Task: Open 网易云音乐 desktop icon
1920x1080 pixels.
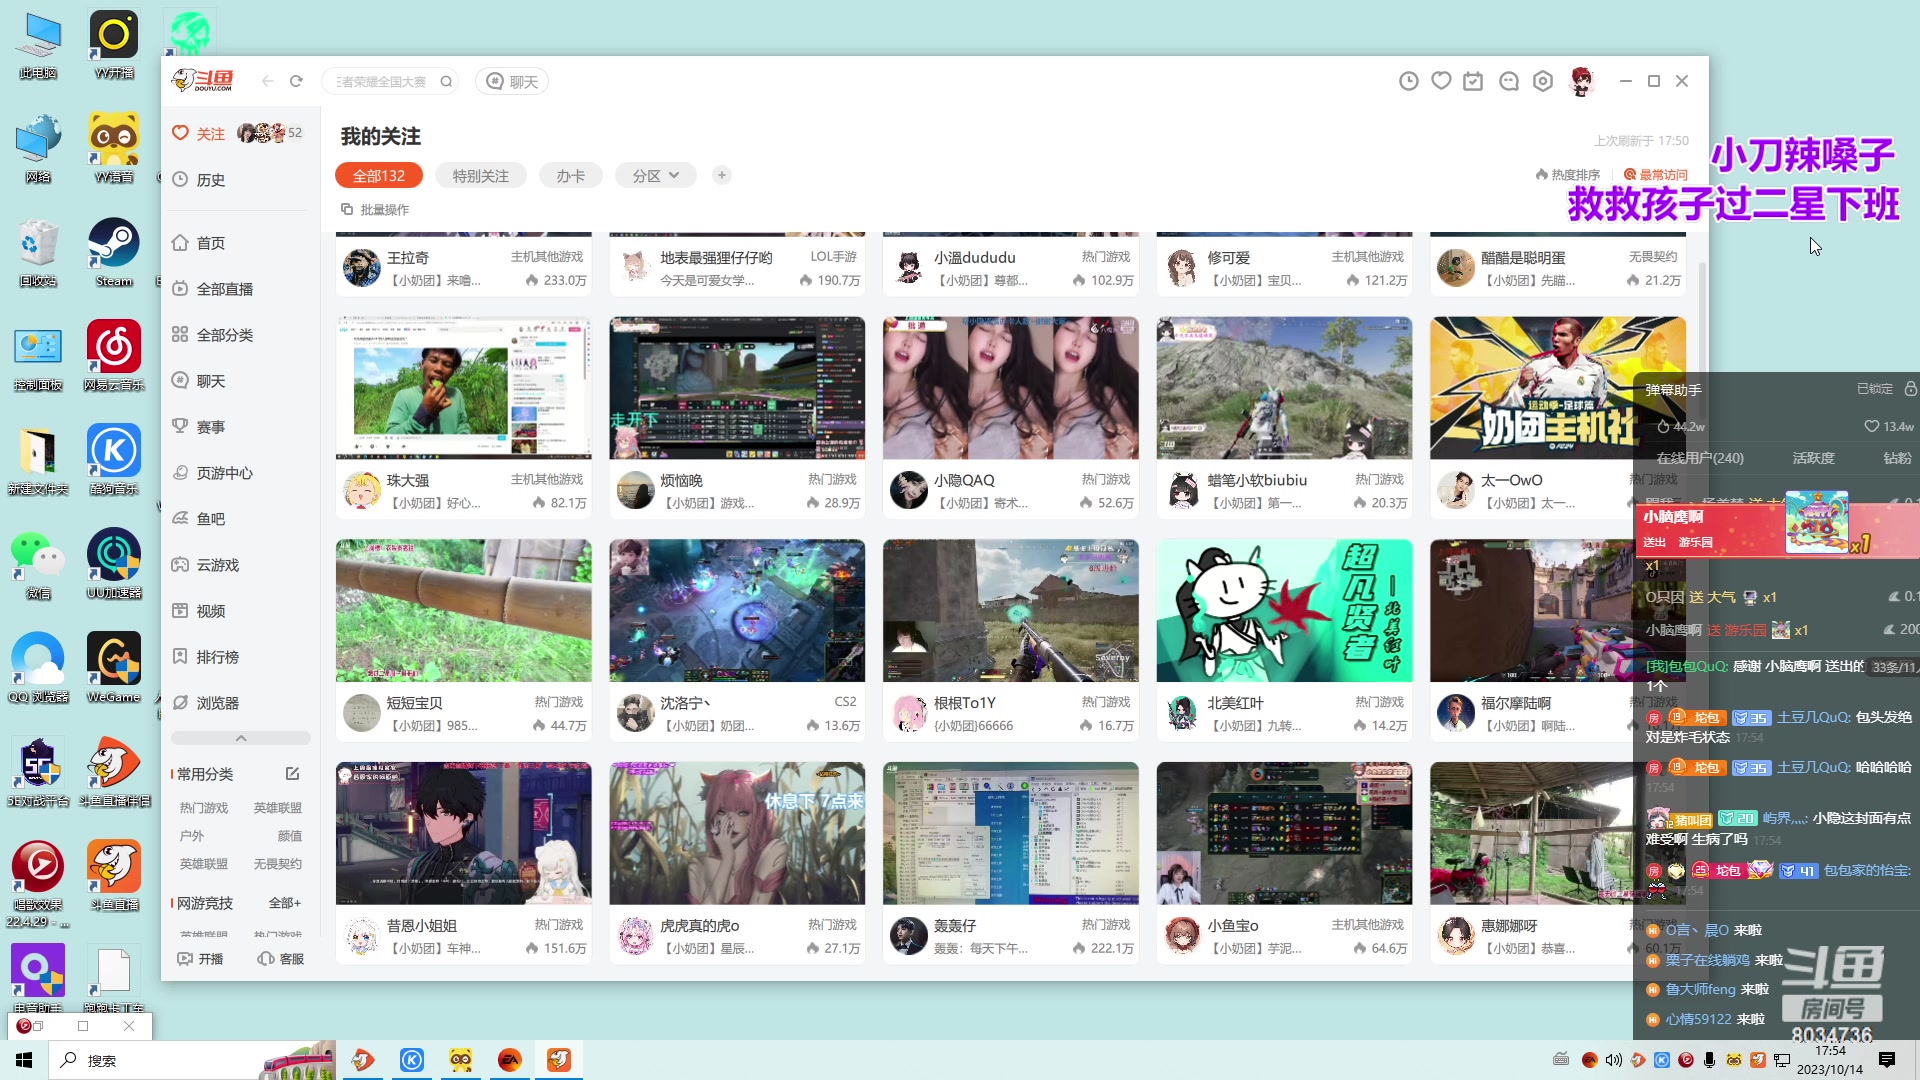Action: [114, 357]
